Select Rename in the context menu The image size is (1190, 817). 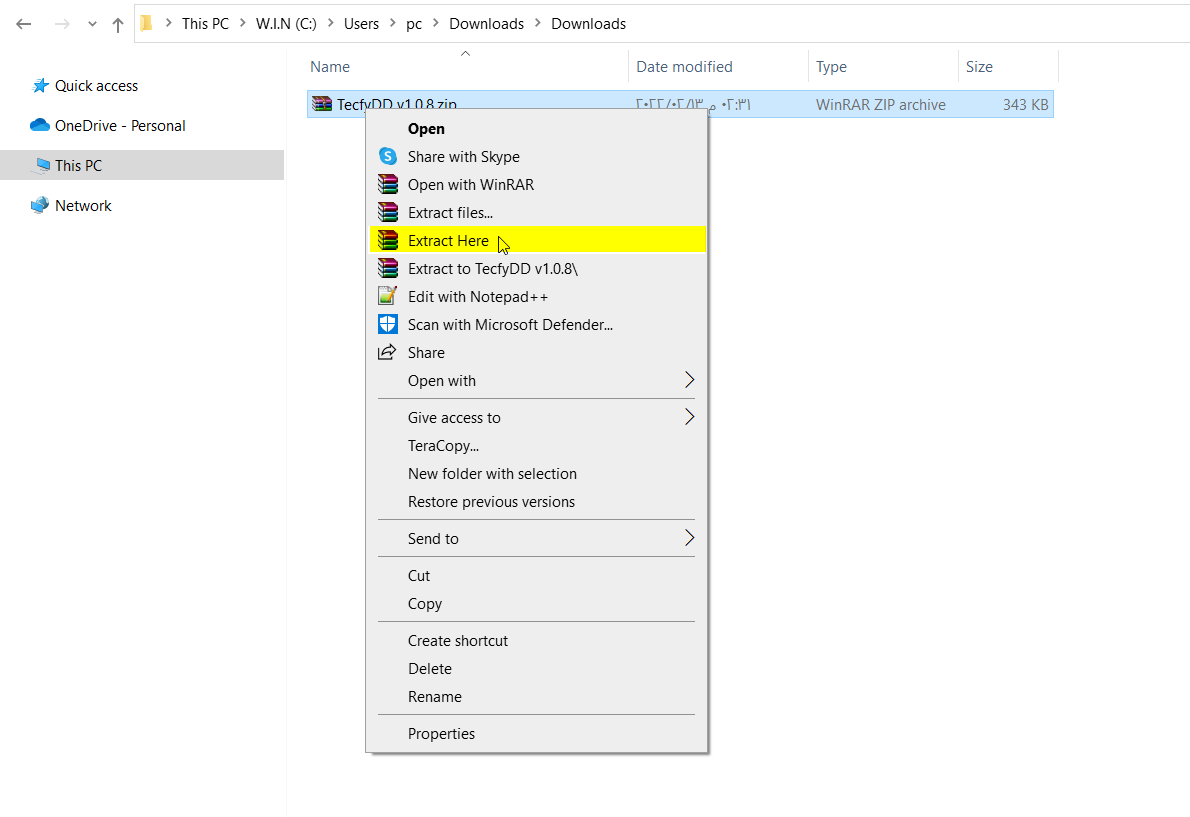click(434, 697)
